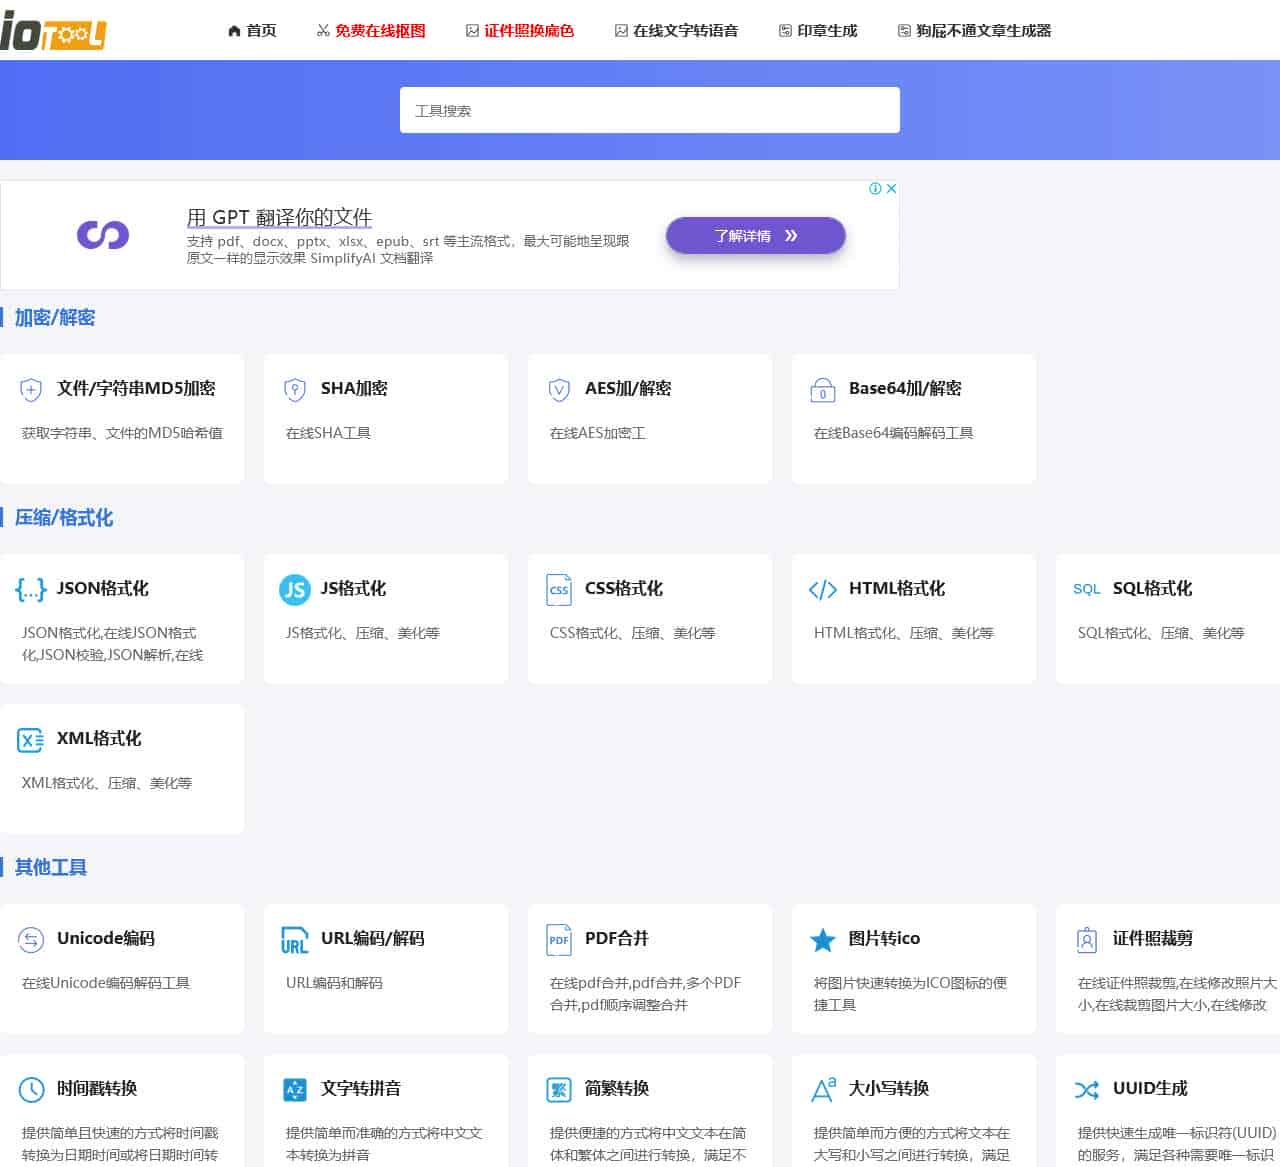This screenshot has height=1167, width=1280.
Task: Click the simplified-traditional conversion icon
Action: pyautogui.click(x=559, y=1090)
